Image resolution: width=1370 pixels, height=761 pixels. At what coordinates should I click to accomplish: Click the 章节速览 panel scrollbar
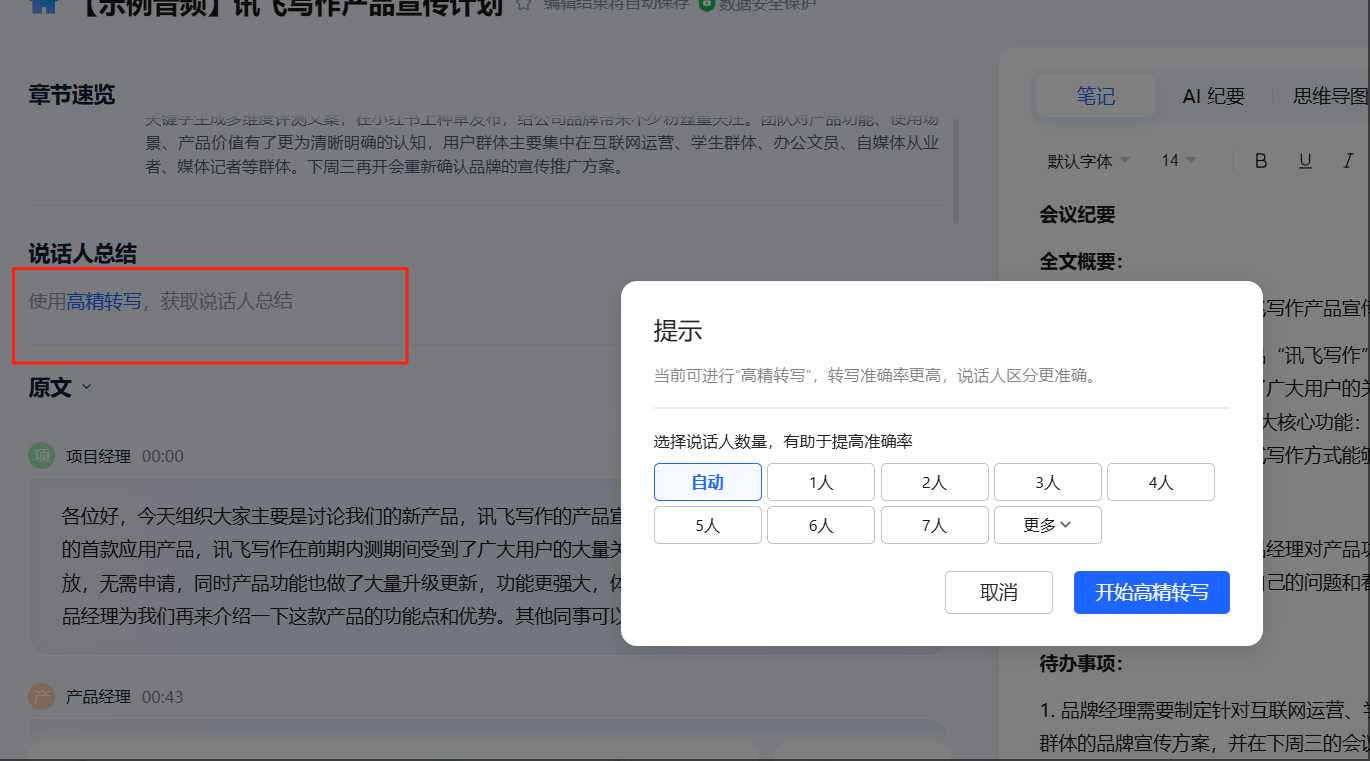click(956, 170)
